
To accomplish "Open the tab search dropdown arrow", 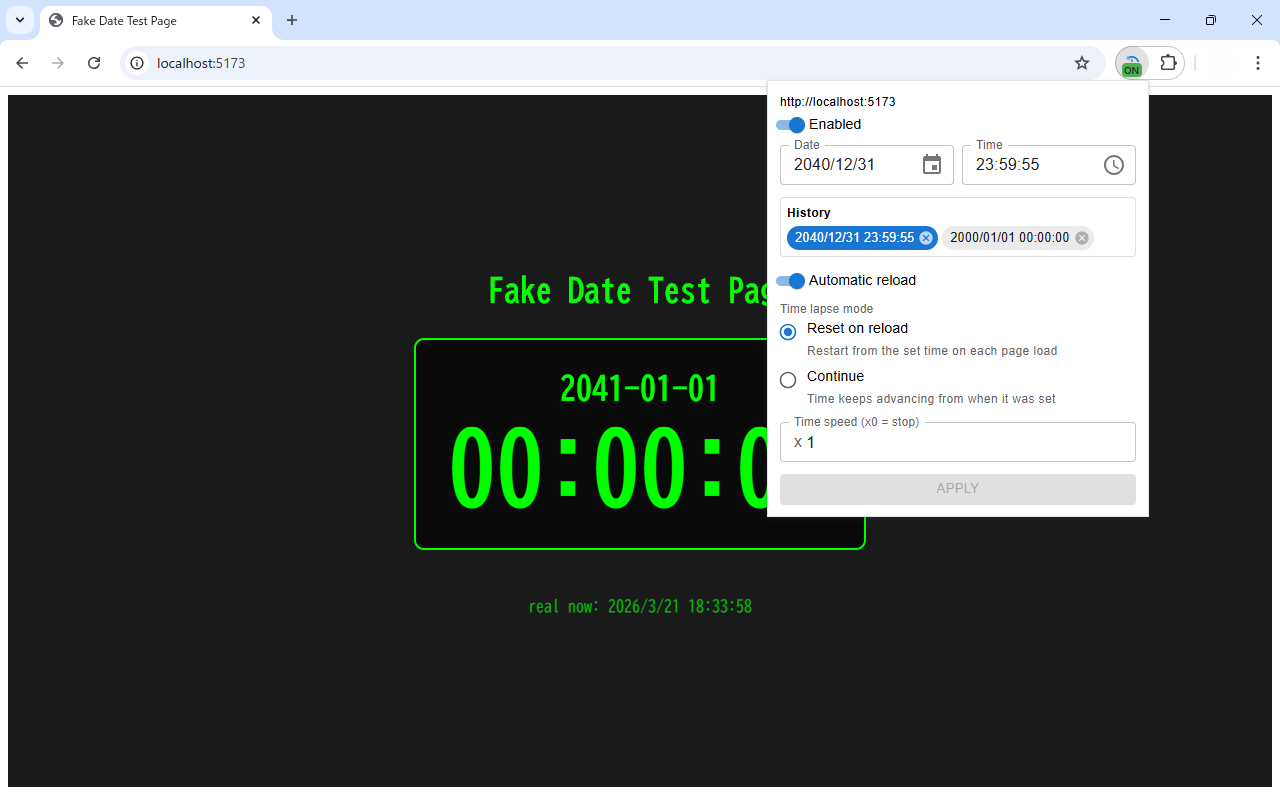I will pos(19,20).
